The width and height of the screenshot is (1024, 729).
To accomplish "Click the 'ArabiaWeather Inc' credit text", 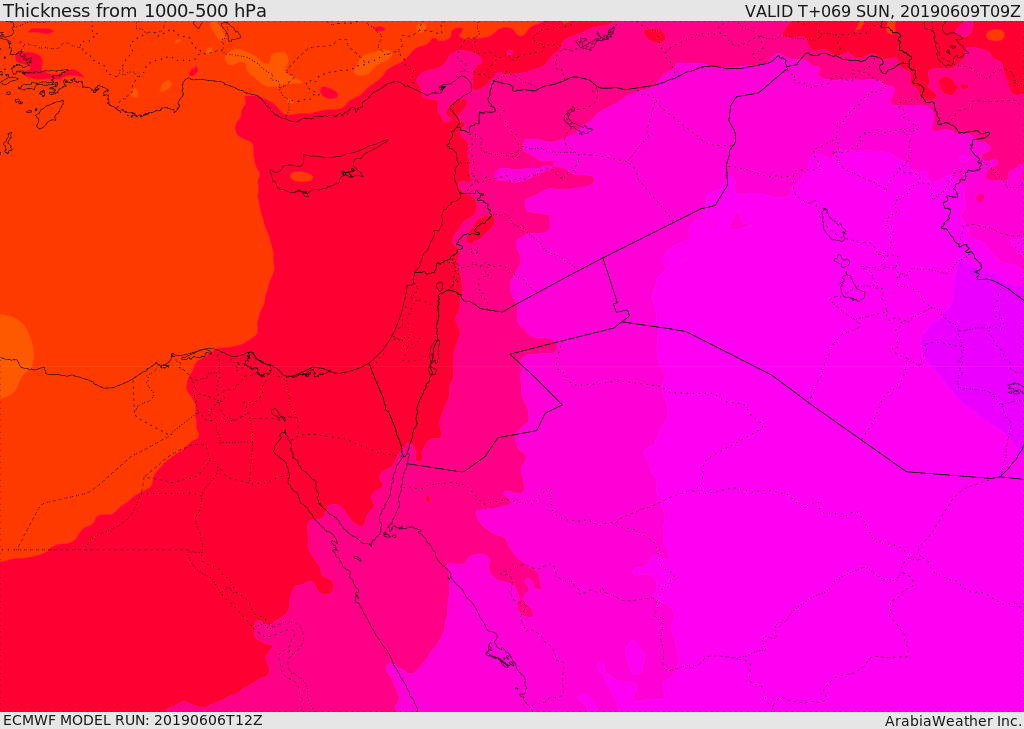I will tap(952, 721).
